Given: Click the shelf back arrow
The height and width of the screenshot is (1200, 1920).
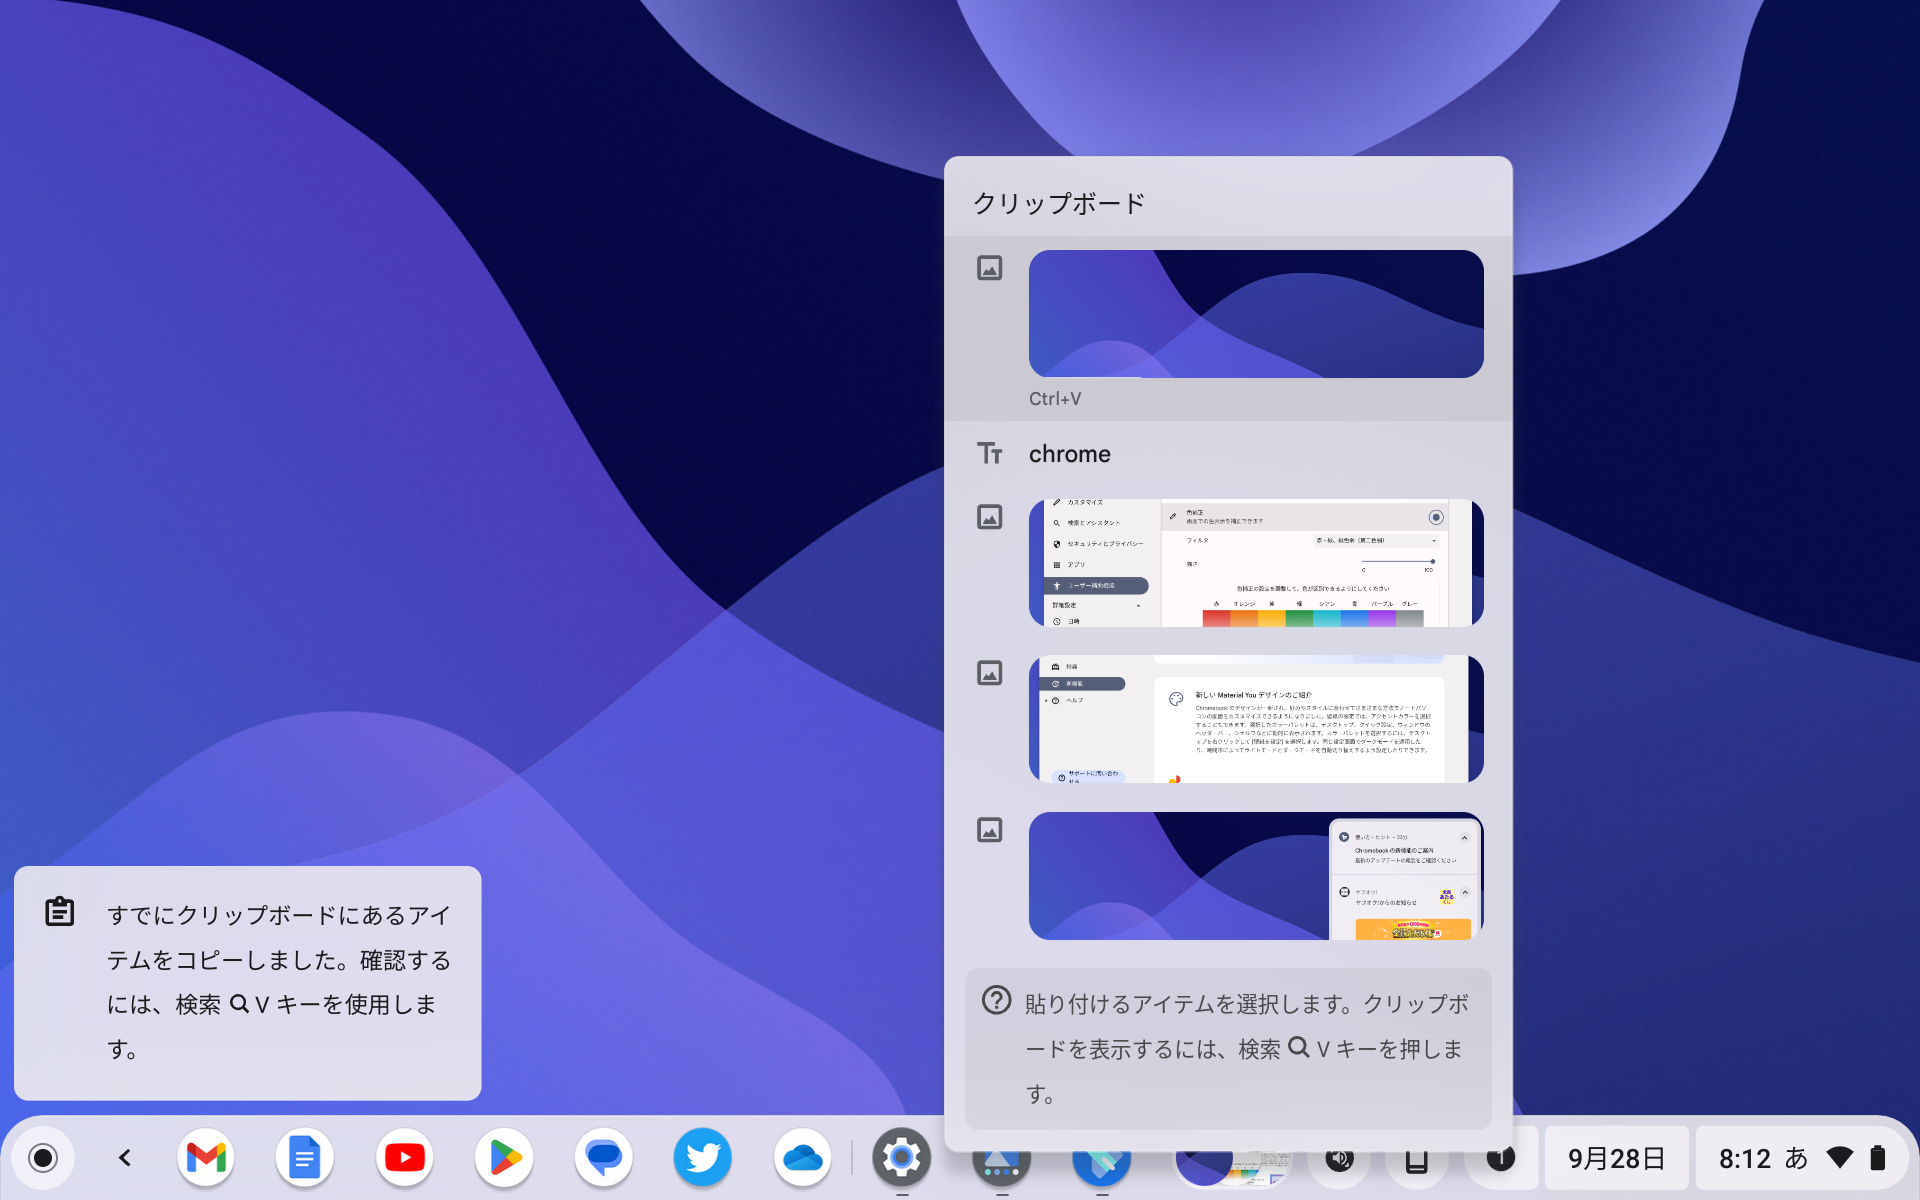Looking at the screenshot, I should (x=124, y=1157).
